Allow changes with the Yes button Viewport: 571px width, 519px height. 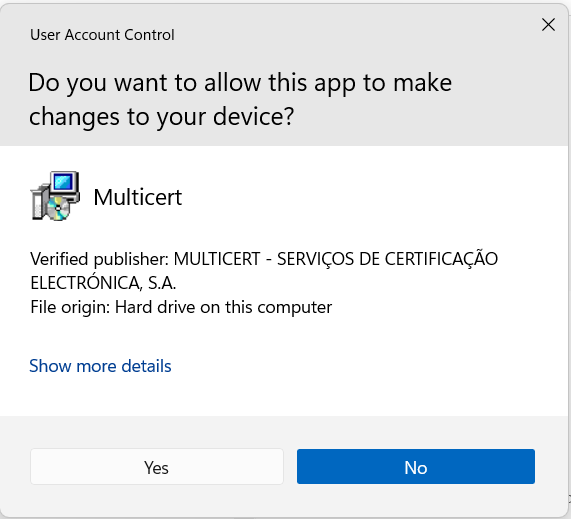click(157, 467)
